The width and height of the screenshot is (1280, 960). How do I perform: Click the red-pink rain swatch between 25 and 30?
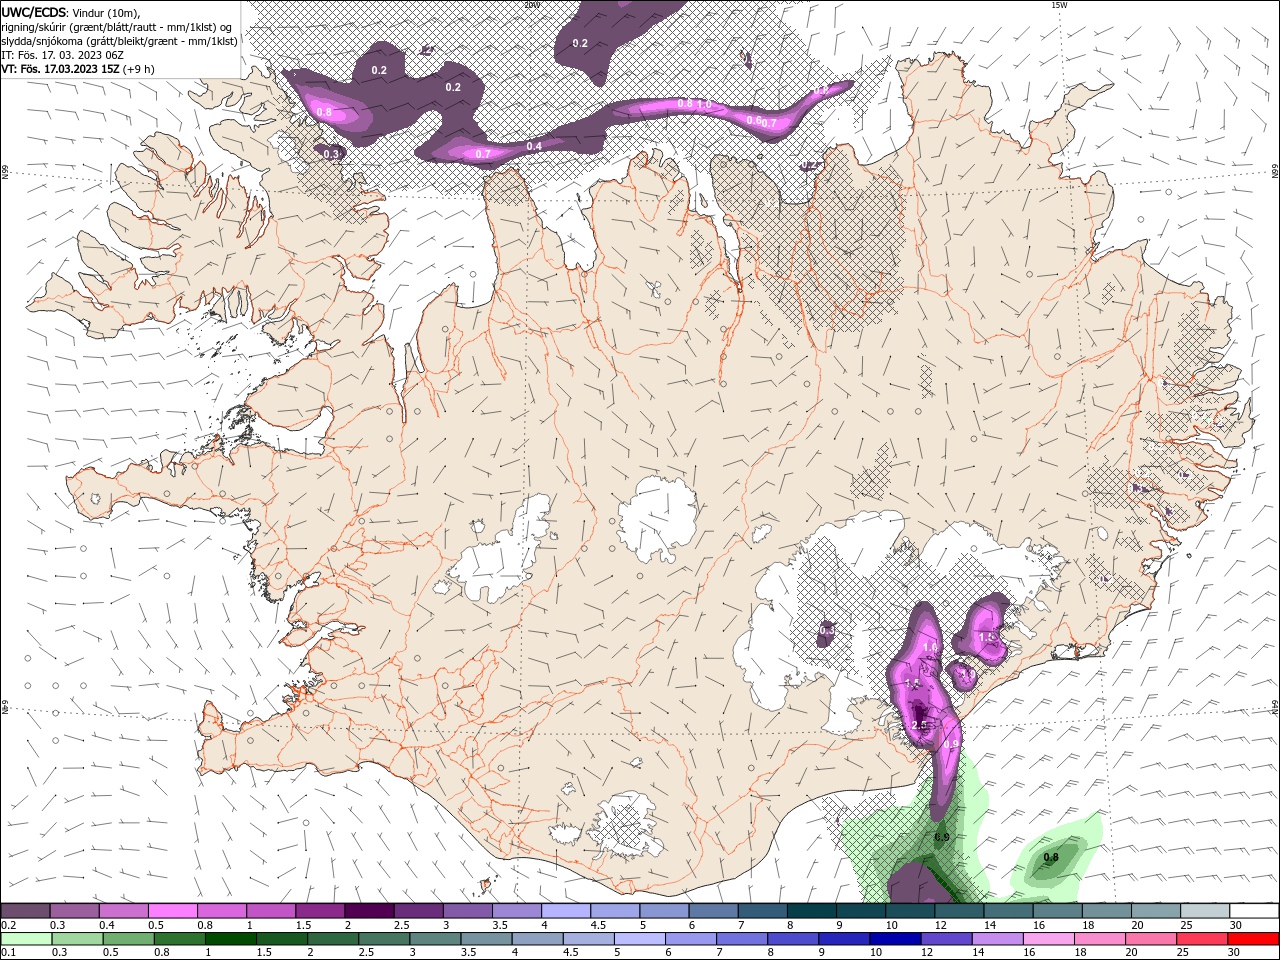point(1202,939)
